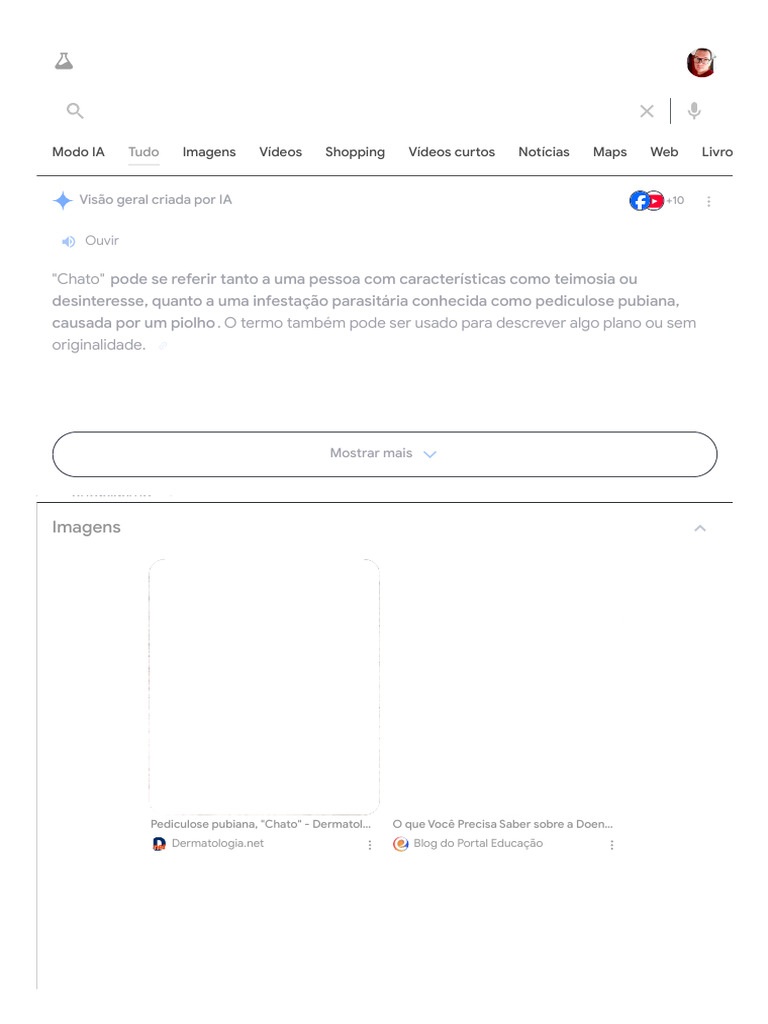Select the Notícias tab
Screen dimensions: 768x1024
(x=544, y=152)
